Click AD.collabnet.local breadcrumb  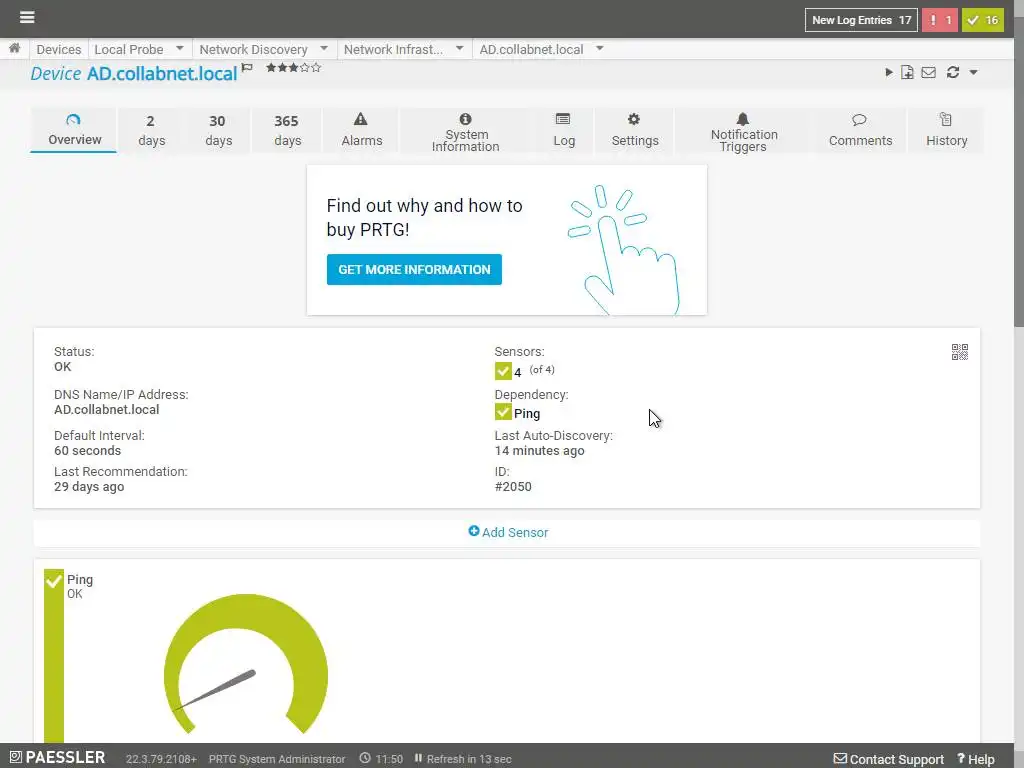pos(531,49)
